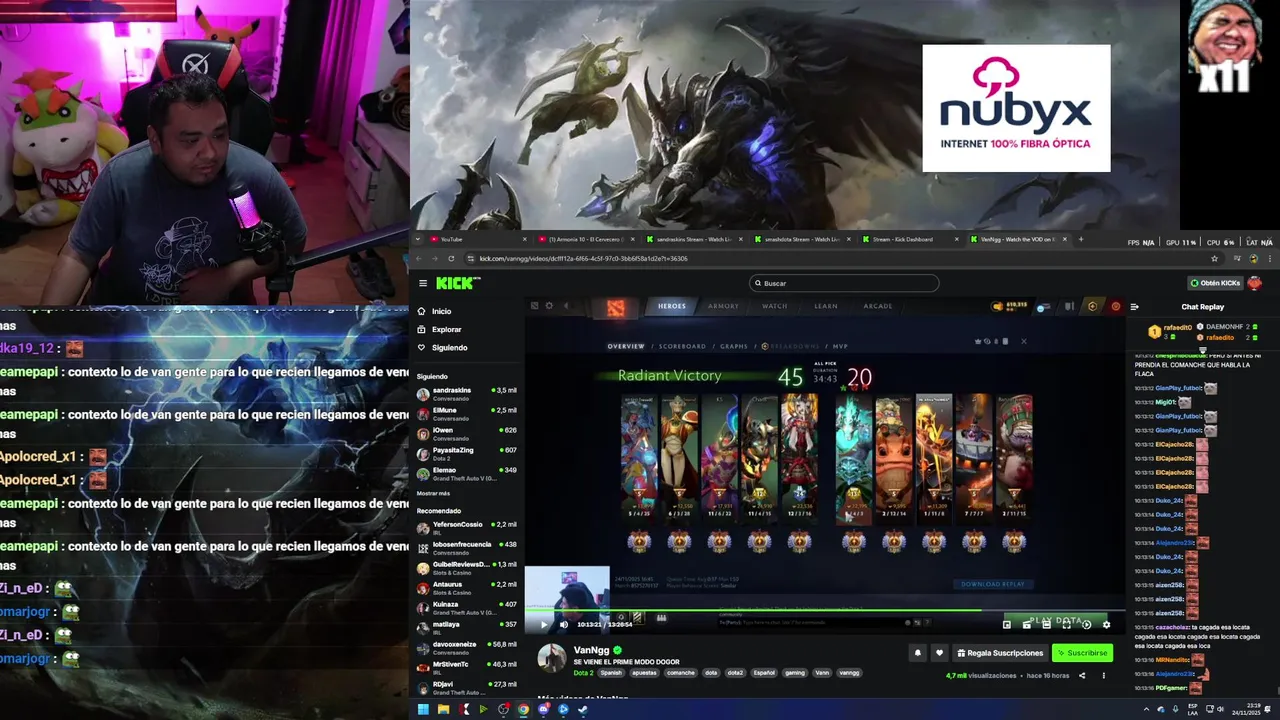Open video player settings gear
The height and width of the screenshot is (720, 1280).
[x=1106, y=624]
